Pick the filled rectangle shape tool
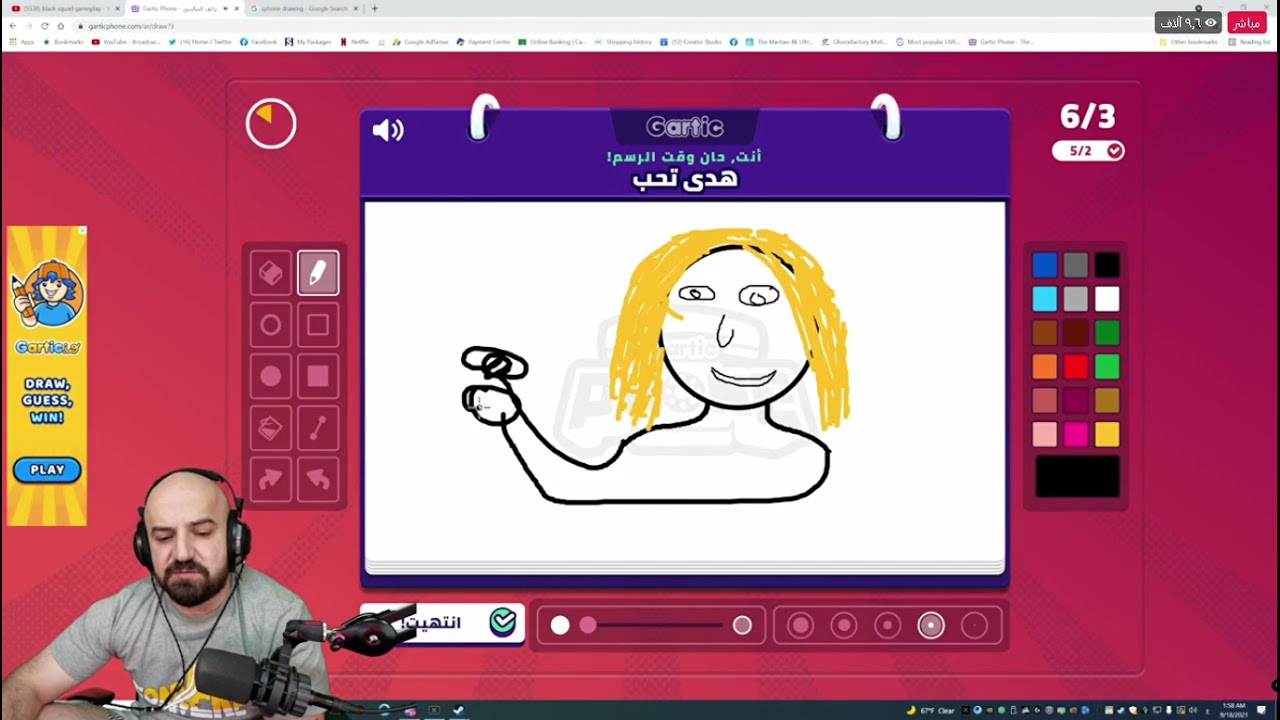The height and width of the screenshot is (720, 1280). tap(318, 376)
